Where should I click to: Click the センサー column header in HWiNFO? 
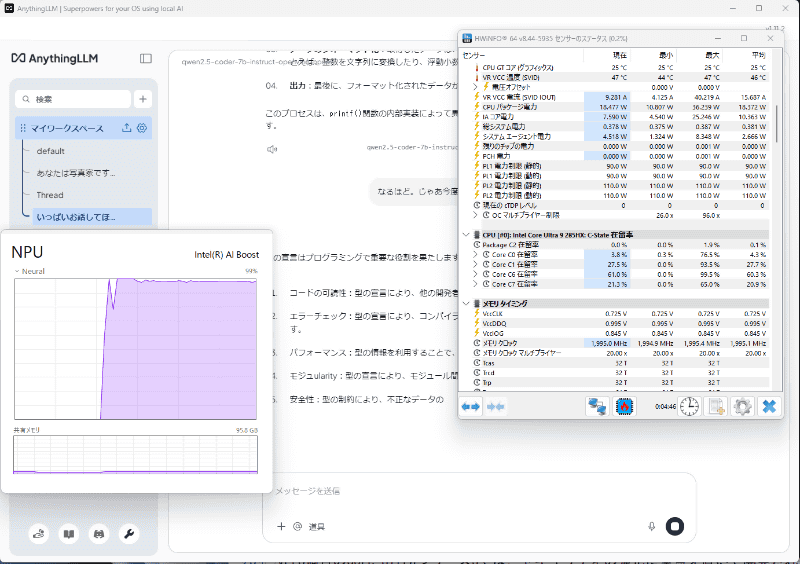521,55
